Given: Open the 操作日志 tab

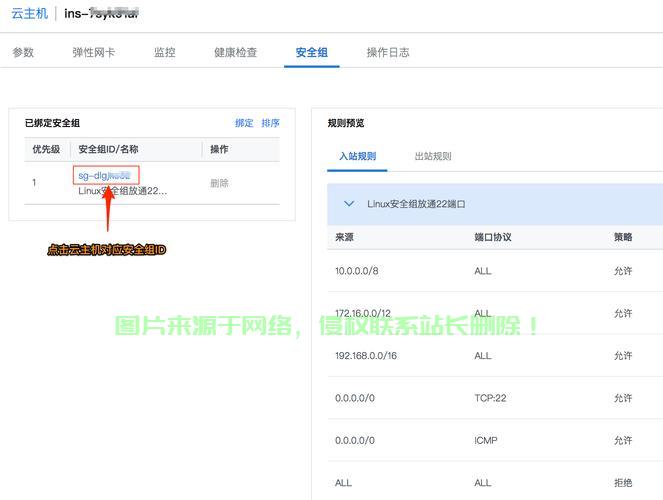Looking at the screenshot, I should (x=388, y=52).
